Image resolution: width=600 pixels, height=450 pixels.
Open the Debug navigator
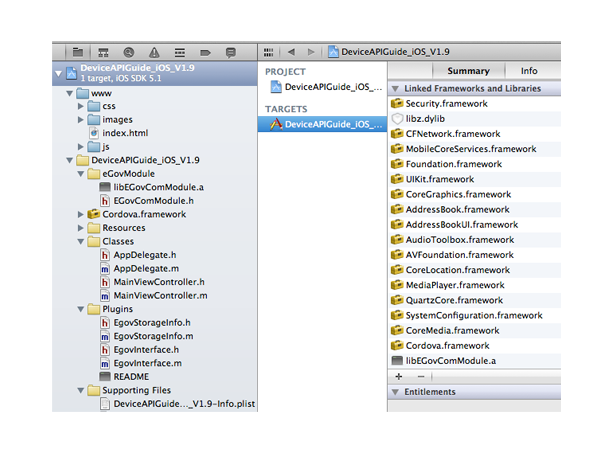click(180, 51)
